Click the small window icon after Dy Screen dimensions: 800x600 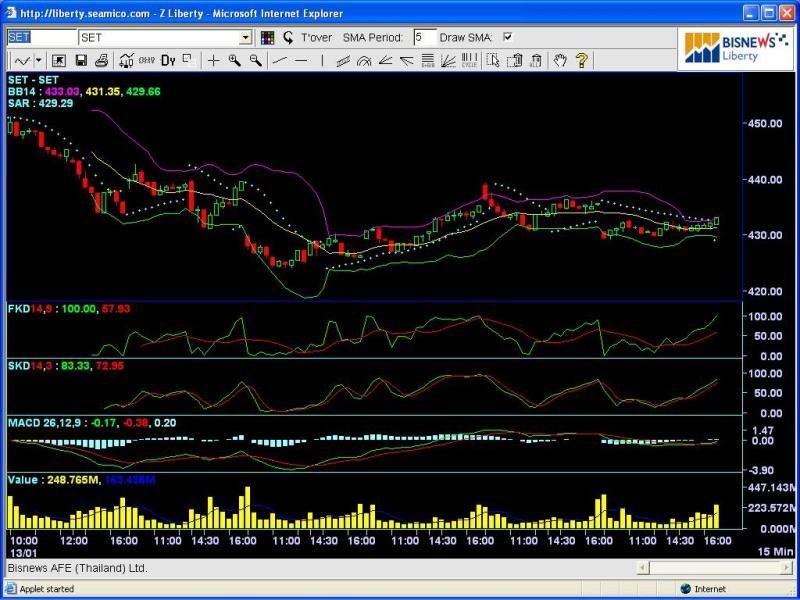click(189, 61)
